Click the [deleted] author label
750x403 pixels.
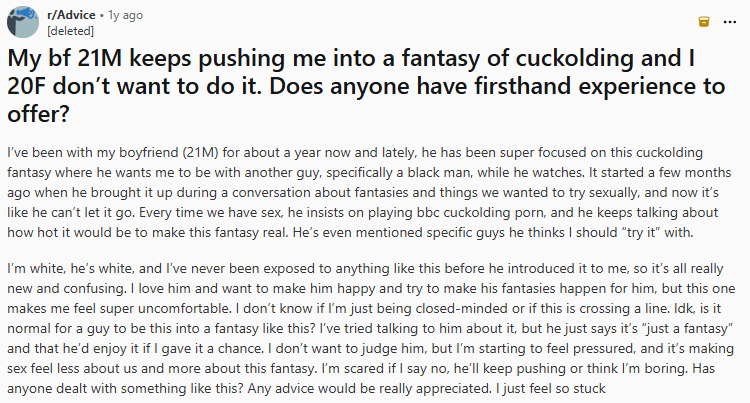coord(67,30)
